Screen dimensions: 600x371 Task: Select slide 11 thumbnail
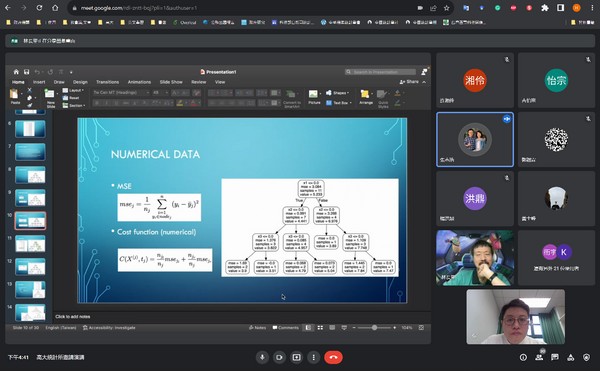(x=30, y=244)
